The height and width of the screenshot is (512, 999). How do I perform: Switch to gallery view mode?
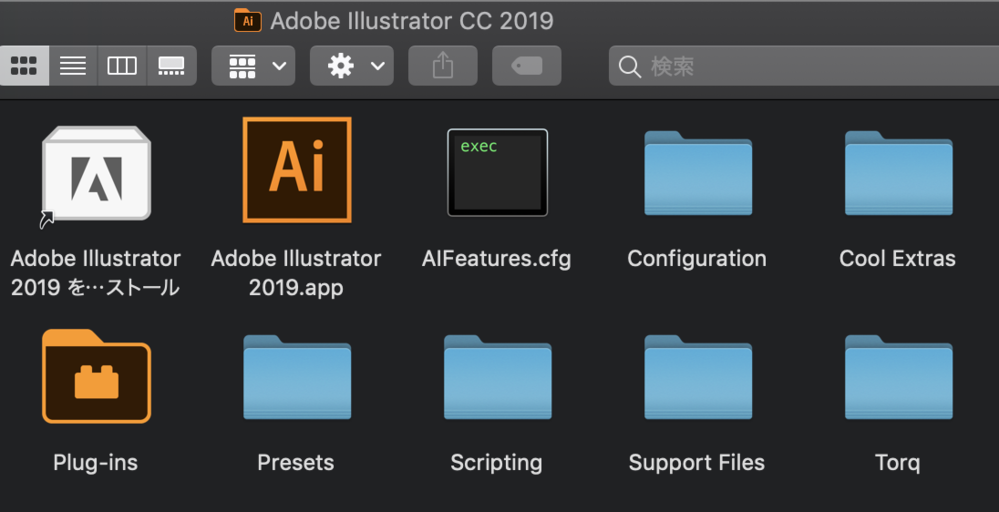tap(171, 66)
